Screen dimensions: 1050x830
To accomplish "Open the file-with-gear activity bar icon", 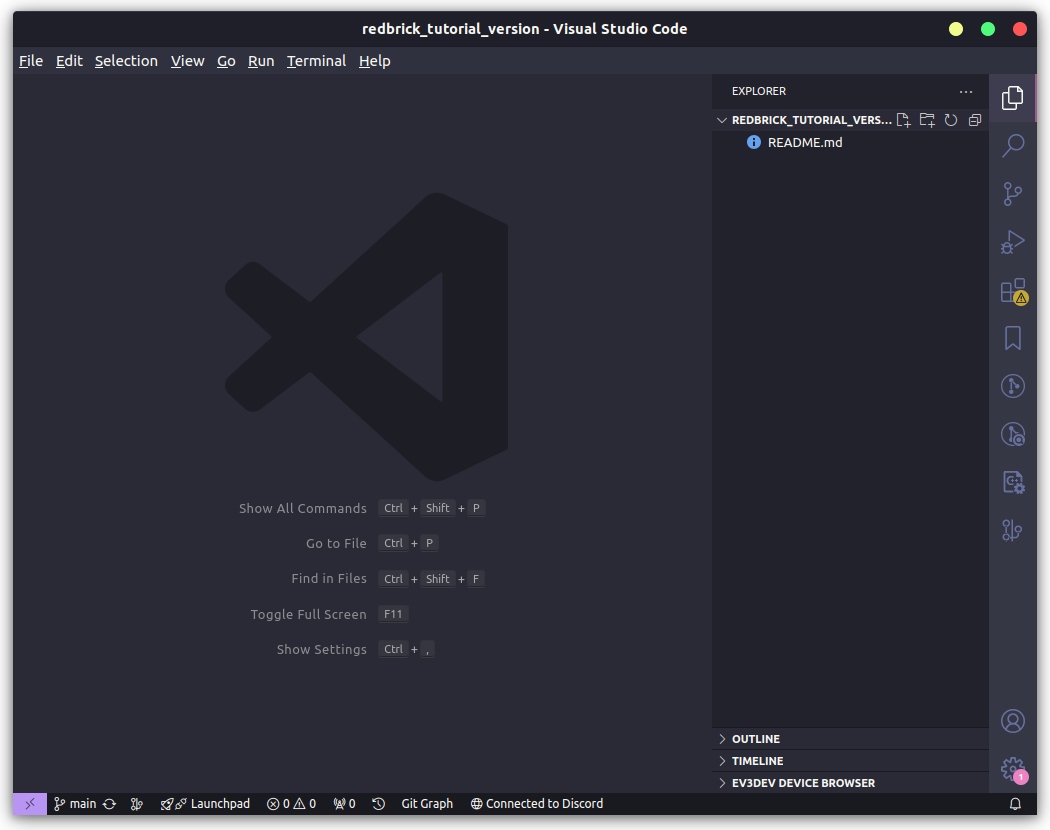I will tap(1012, 482).
